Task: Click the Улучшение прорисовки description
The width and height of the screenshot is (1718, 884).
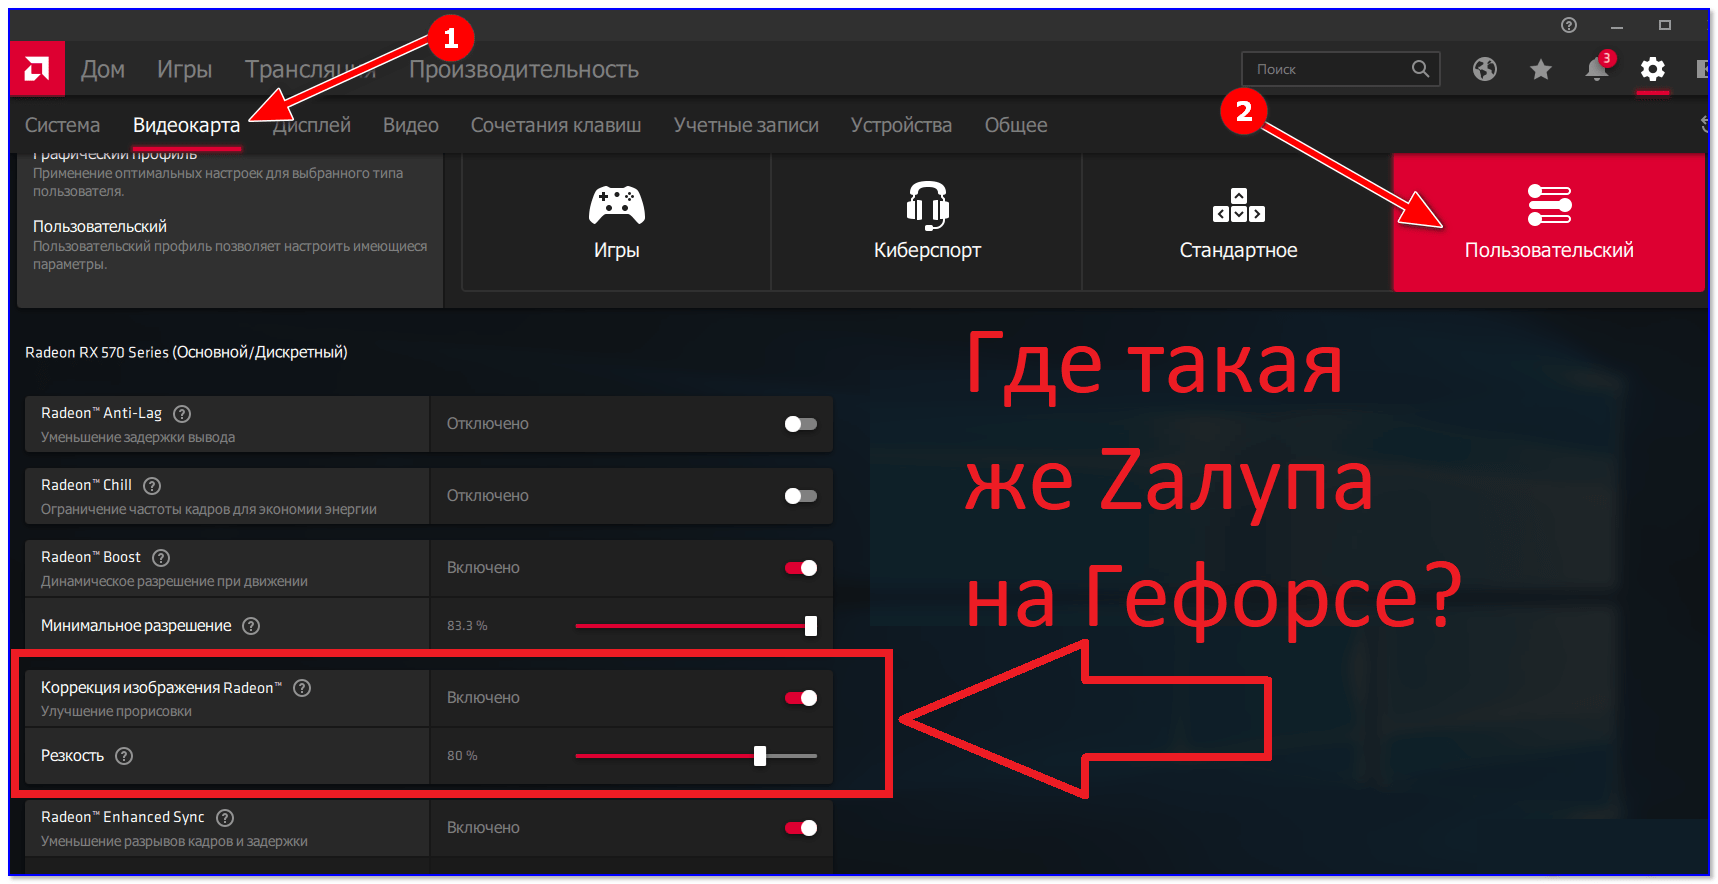Action: [116, 712]
